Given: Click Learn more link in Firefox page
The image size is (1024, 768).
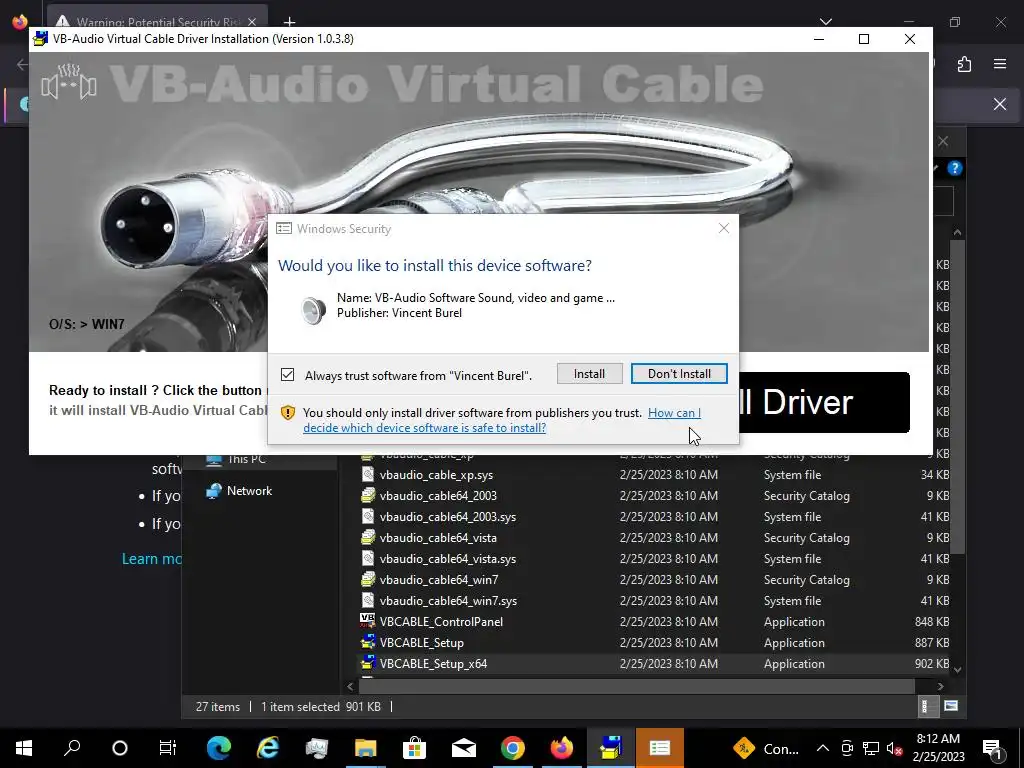Looking at the screenshot, I should click(152, 559).
